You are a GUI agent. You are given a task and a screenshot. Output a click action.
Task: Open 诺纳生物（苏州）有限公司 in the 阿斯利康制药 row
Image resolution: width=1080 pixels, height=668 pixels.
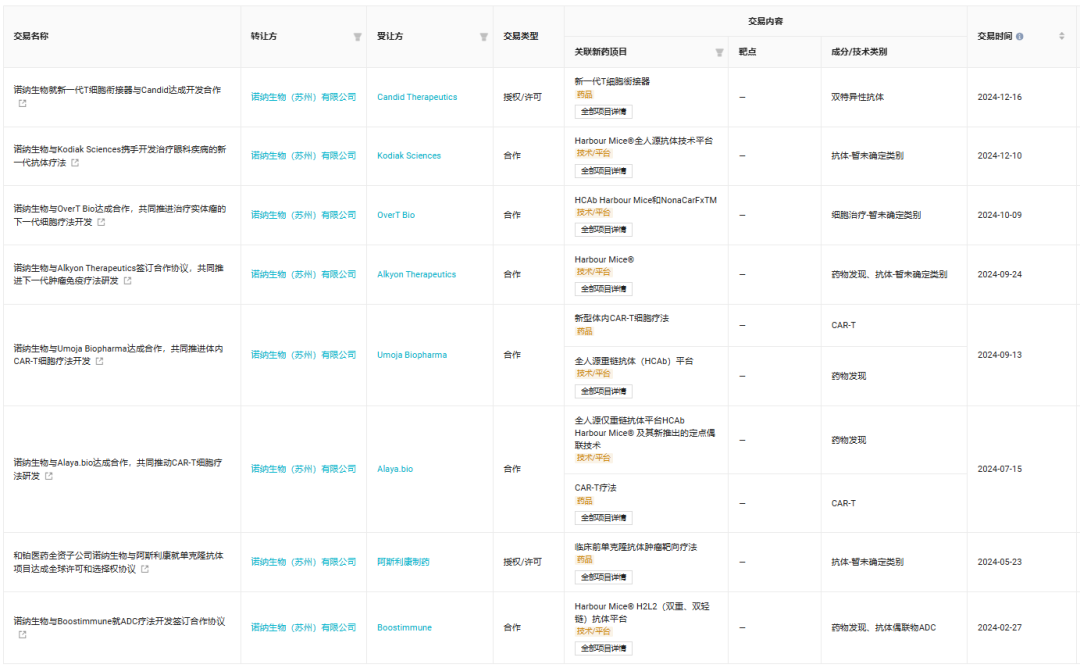pos(303,562)
